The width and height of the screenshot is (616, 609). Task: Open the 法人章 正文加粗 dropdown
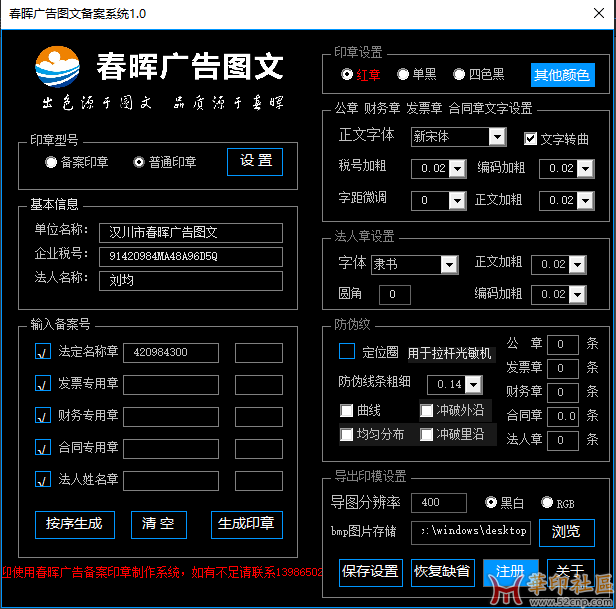(x=578, y=265)
